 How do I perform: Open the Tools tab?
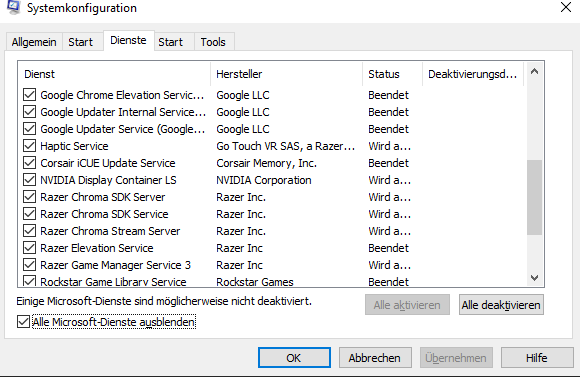213,42
